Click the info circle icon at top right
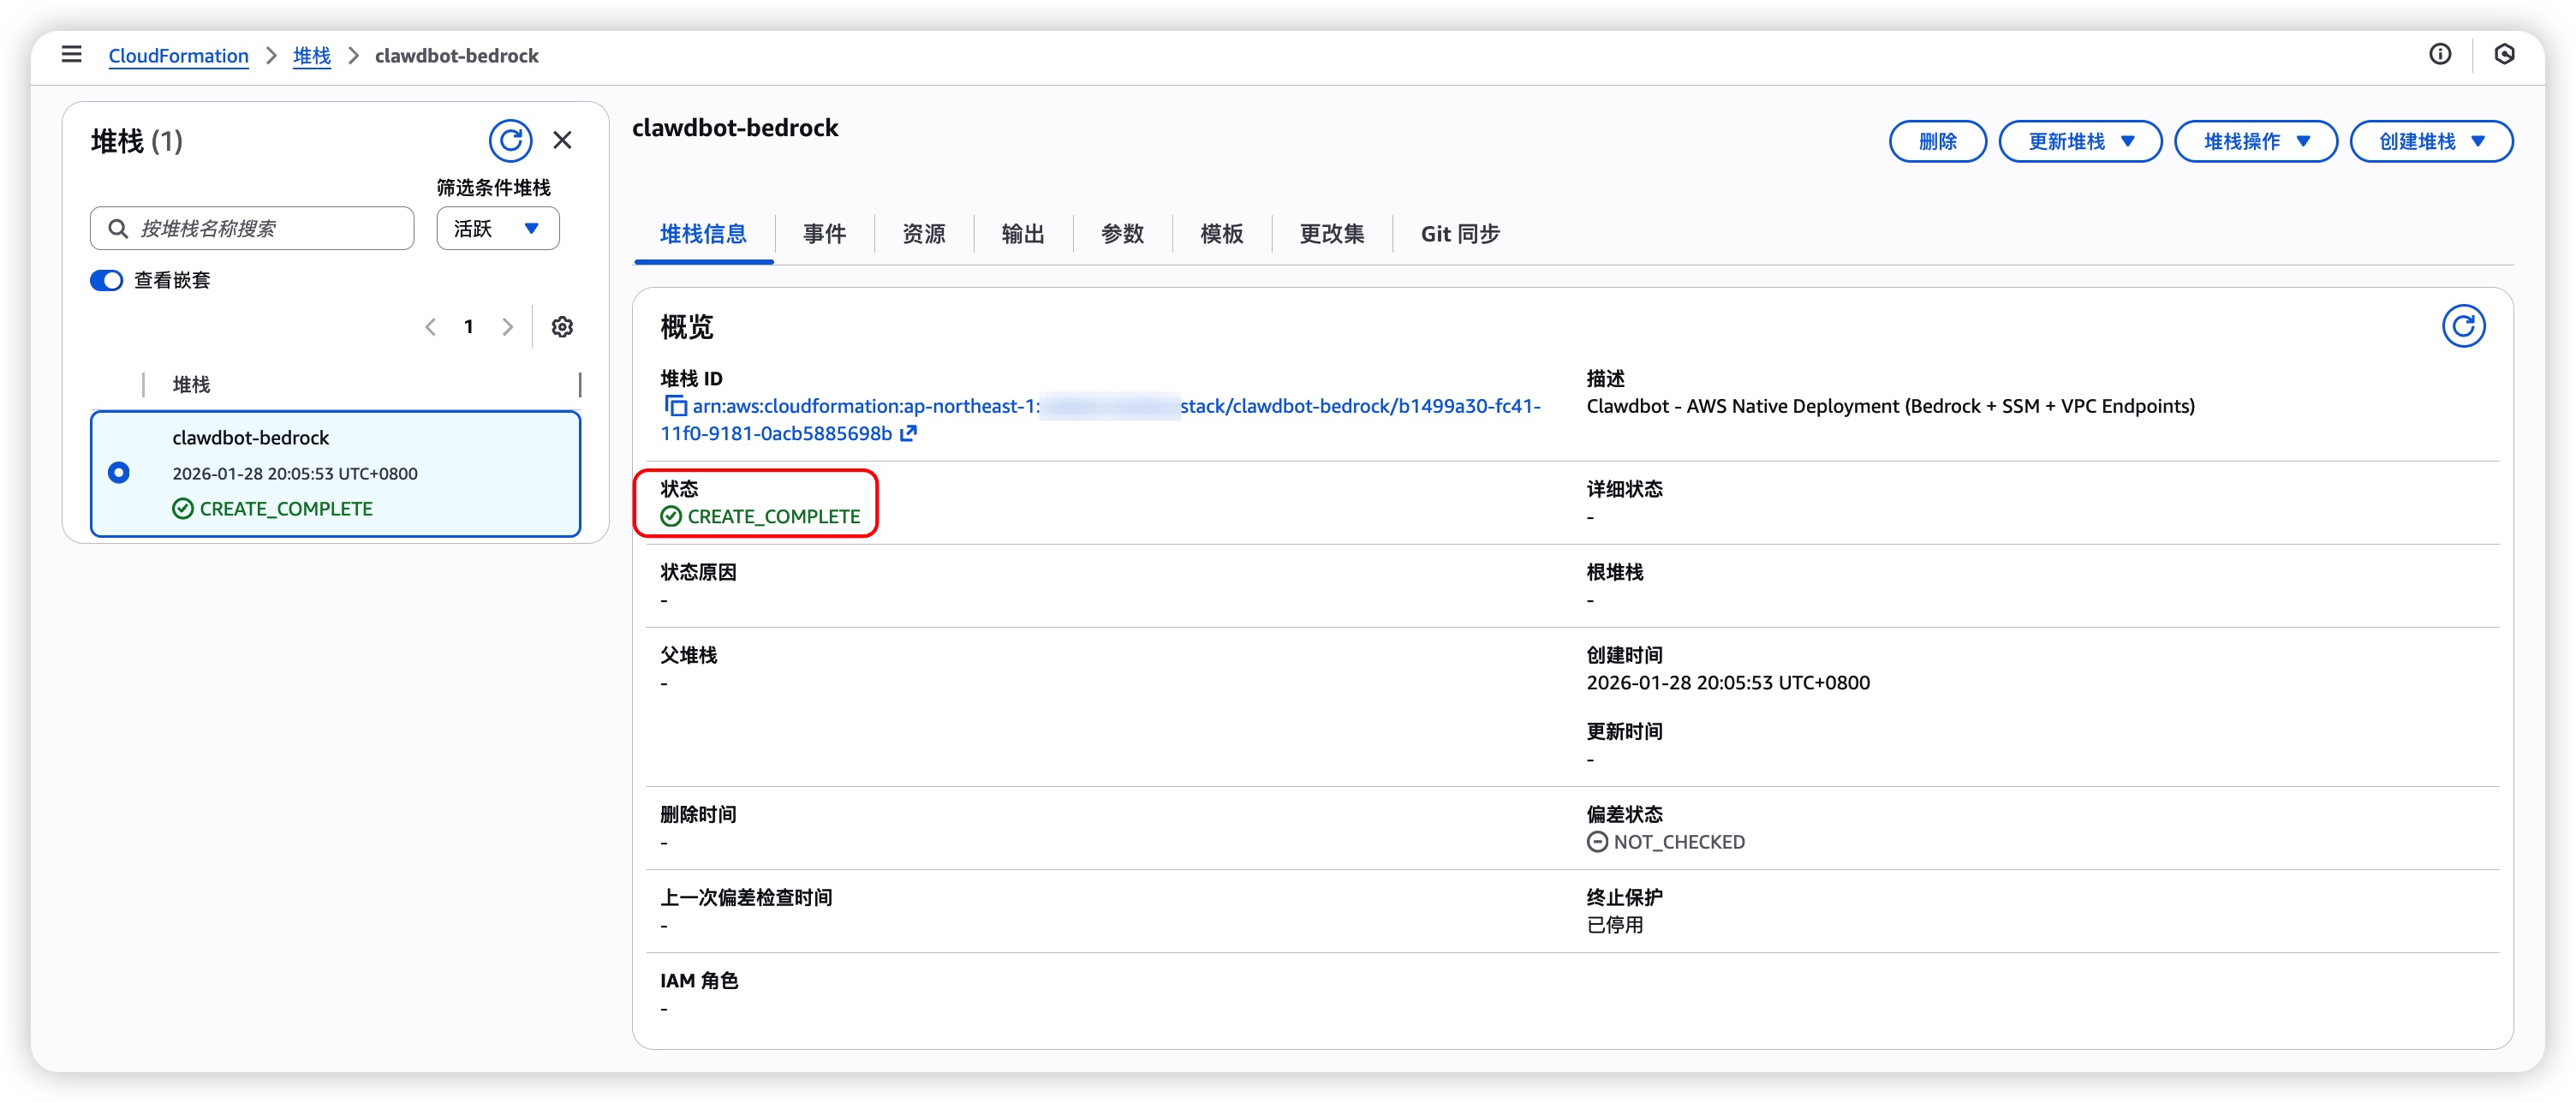2576x1103 pixels. click(2440, 55)
